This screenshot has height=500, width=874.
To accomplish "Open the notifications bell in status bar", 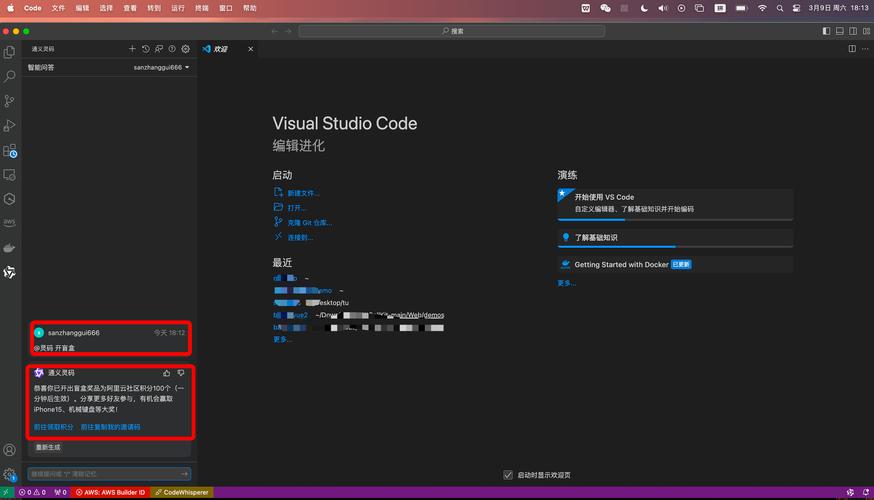I will [866, 492].
